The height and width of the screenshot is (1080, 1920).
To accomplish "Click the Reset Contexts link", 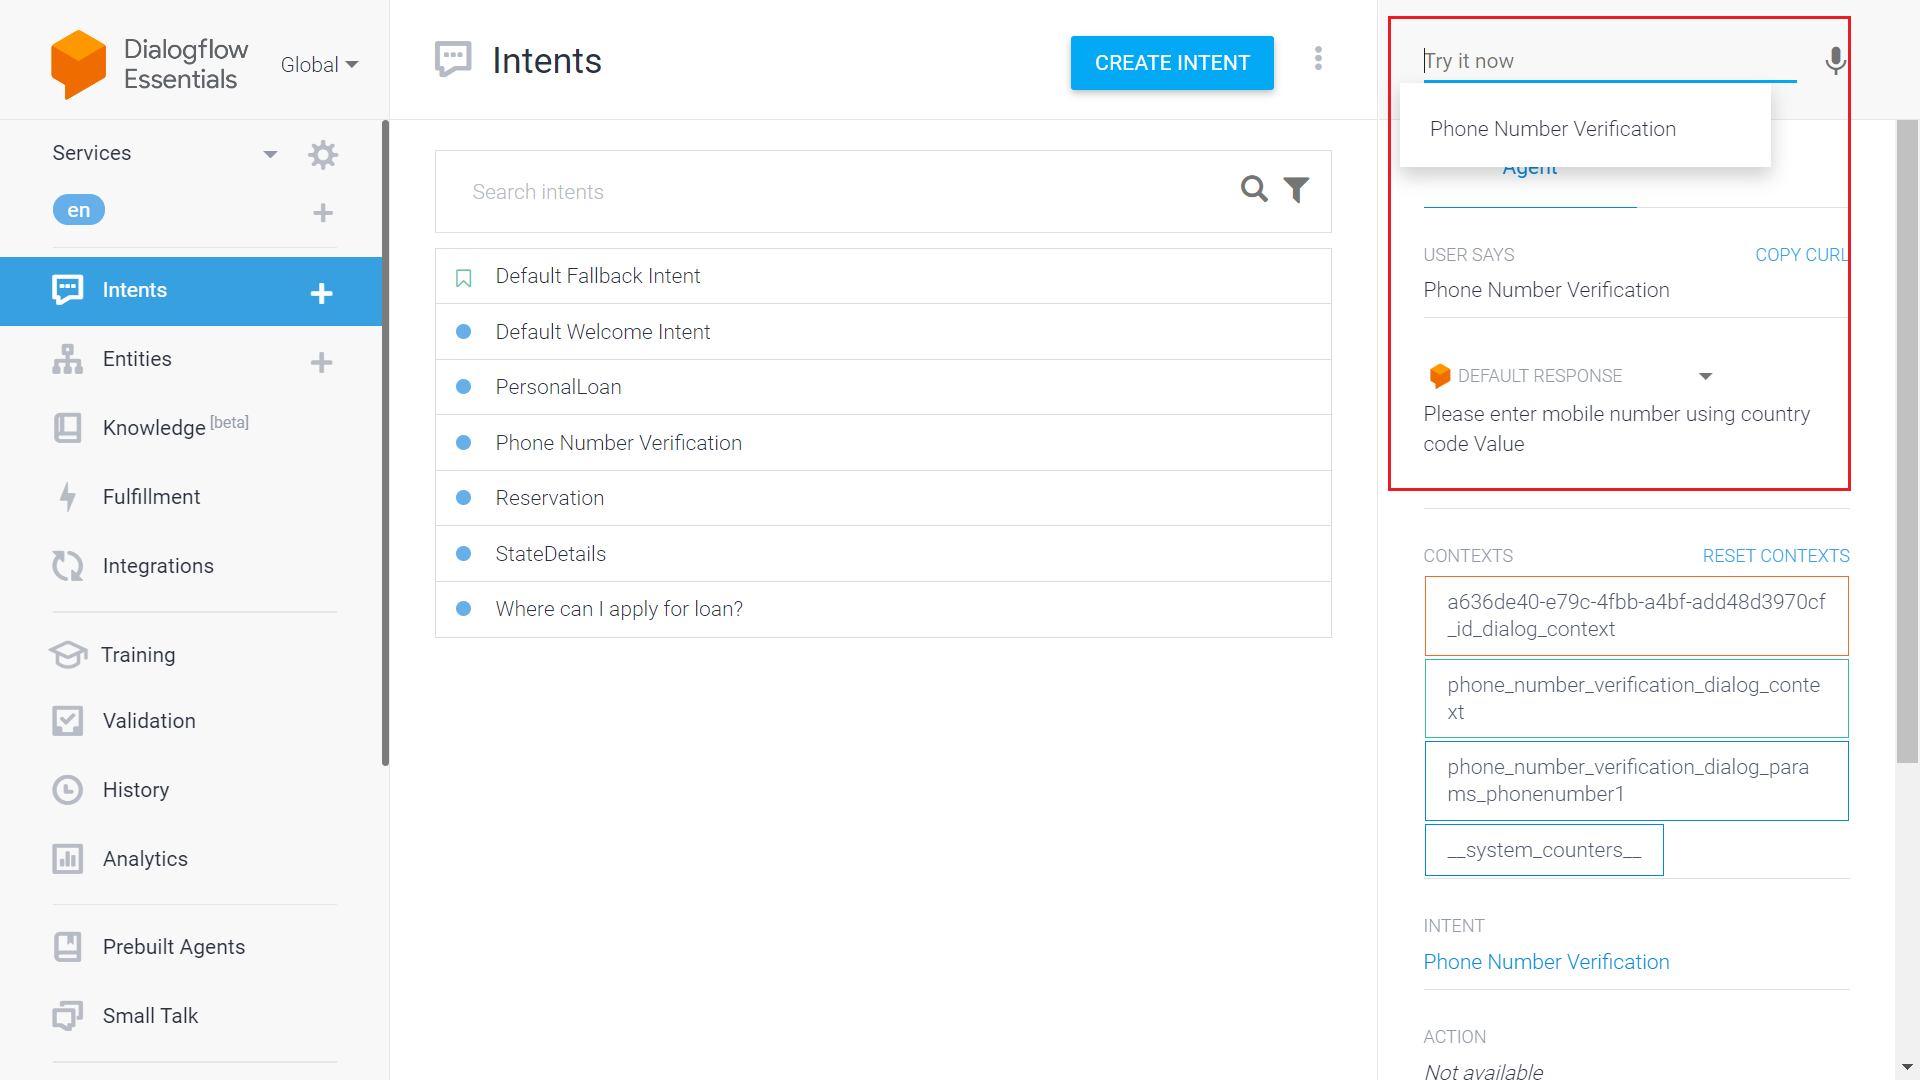I will tap(1775, 556).
